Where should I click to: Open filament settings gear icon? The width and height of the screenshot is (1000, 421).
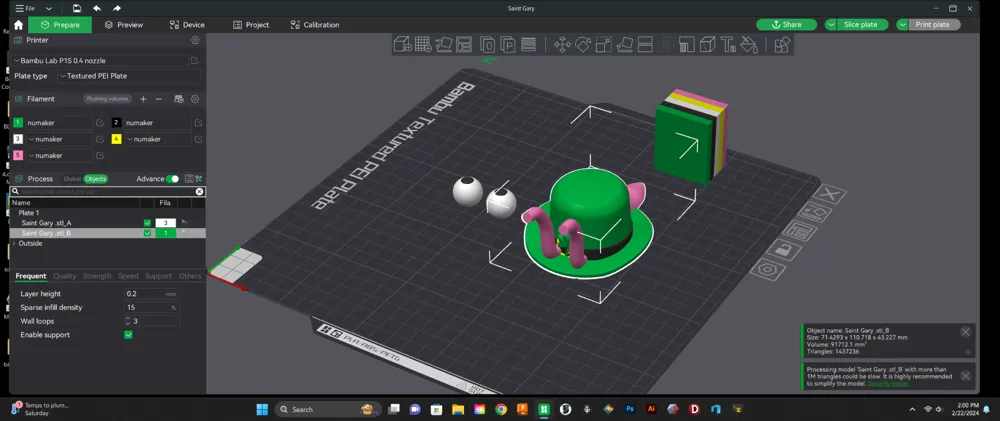pyautogui.click(x=195, y=99)
